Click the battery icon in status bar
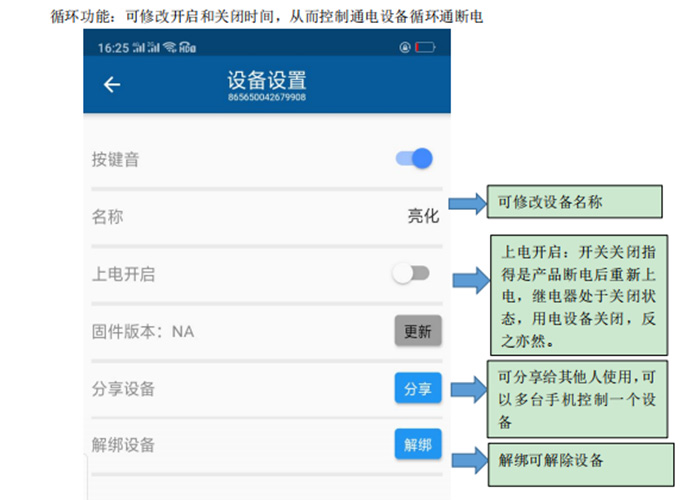This screenshot has height=500, width=690. (x=425, y=47)
